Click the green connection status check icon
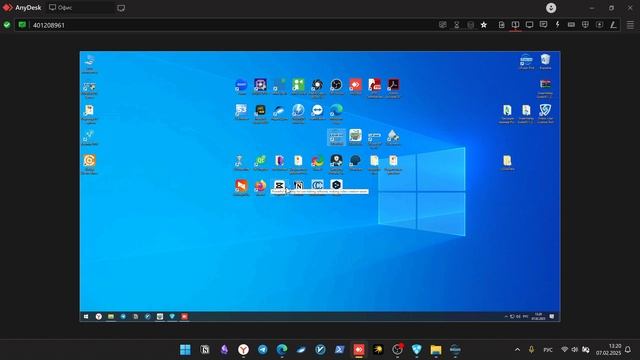640x360 pixels. [7, 25]
